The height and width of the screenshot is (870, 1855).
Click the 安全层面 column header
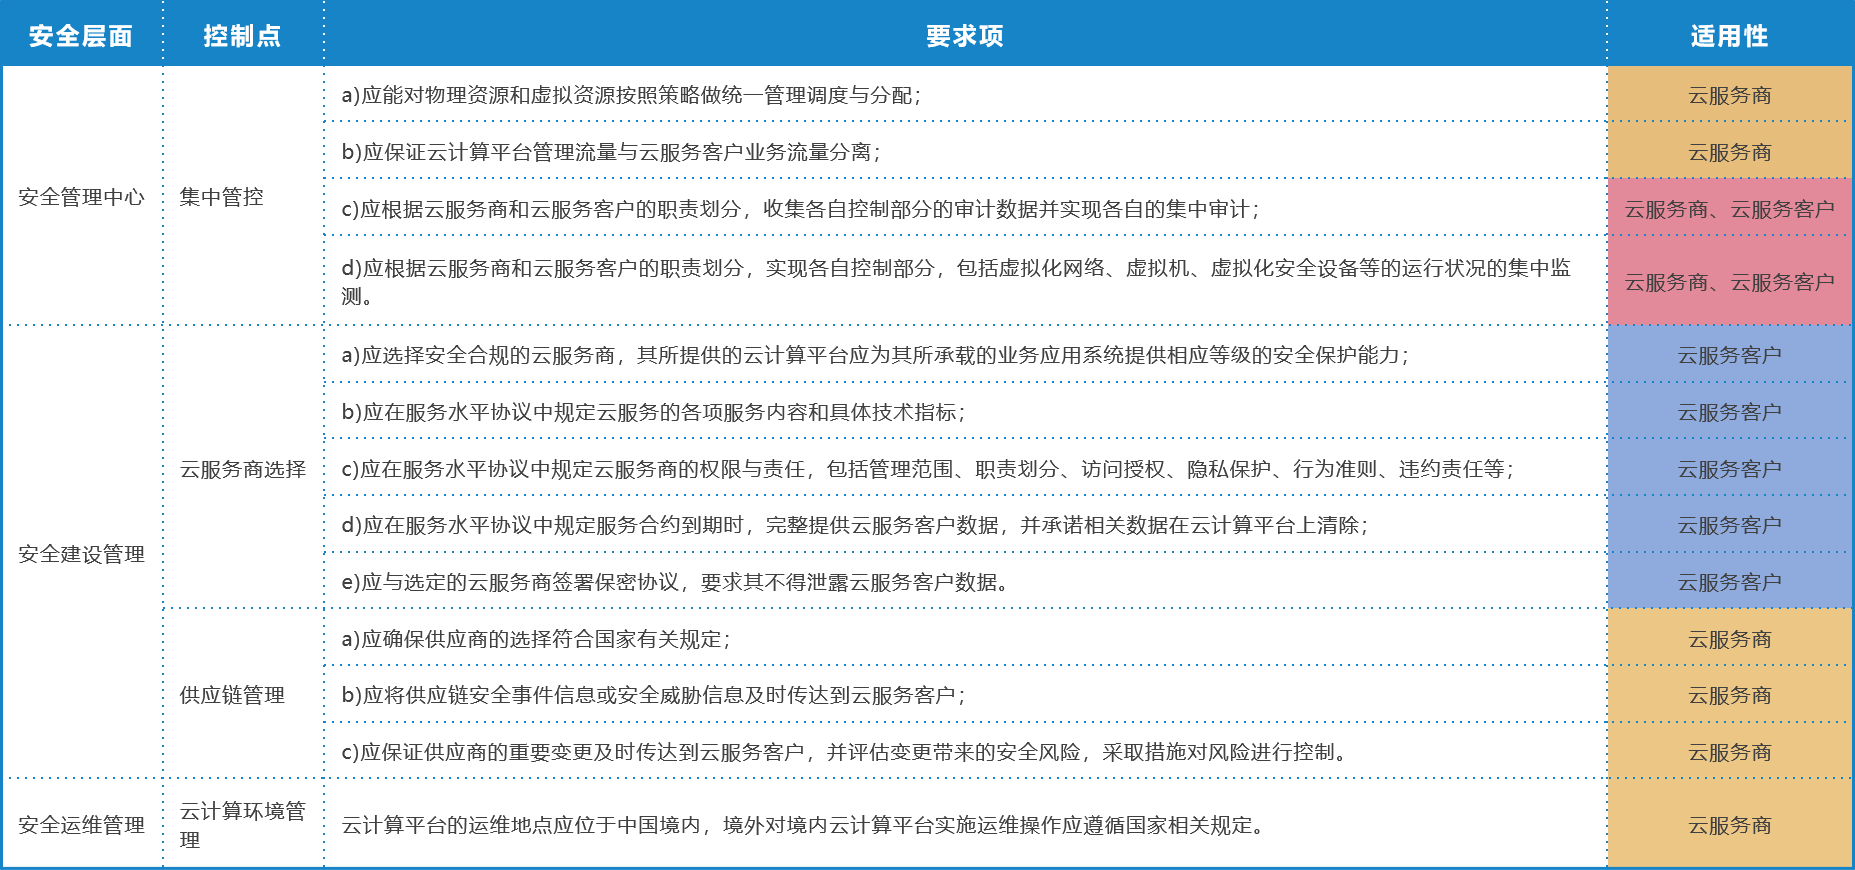click(x=81, y=36)
